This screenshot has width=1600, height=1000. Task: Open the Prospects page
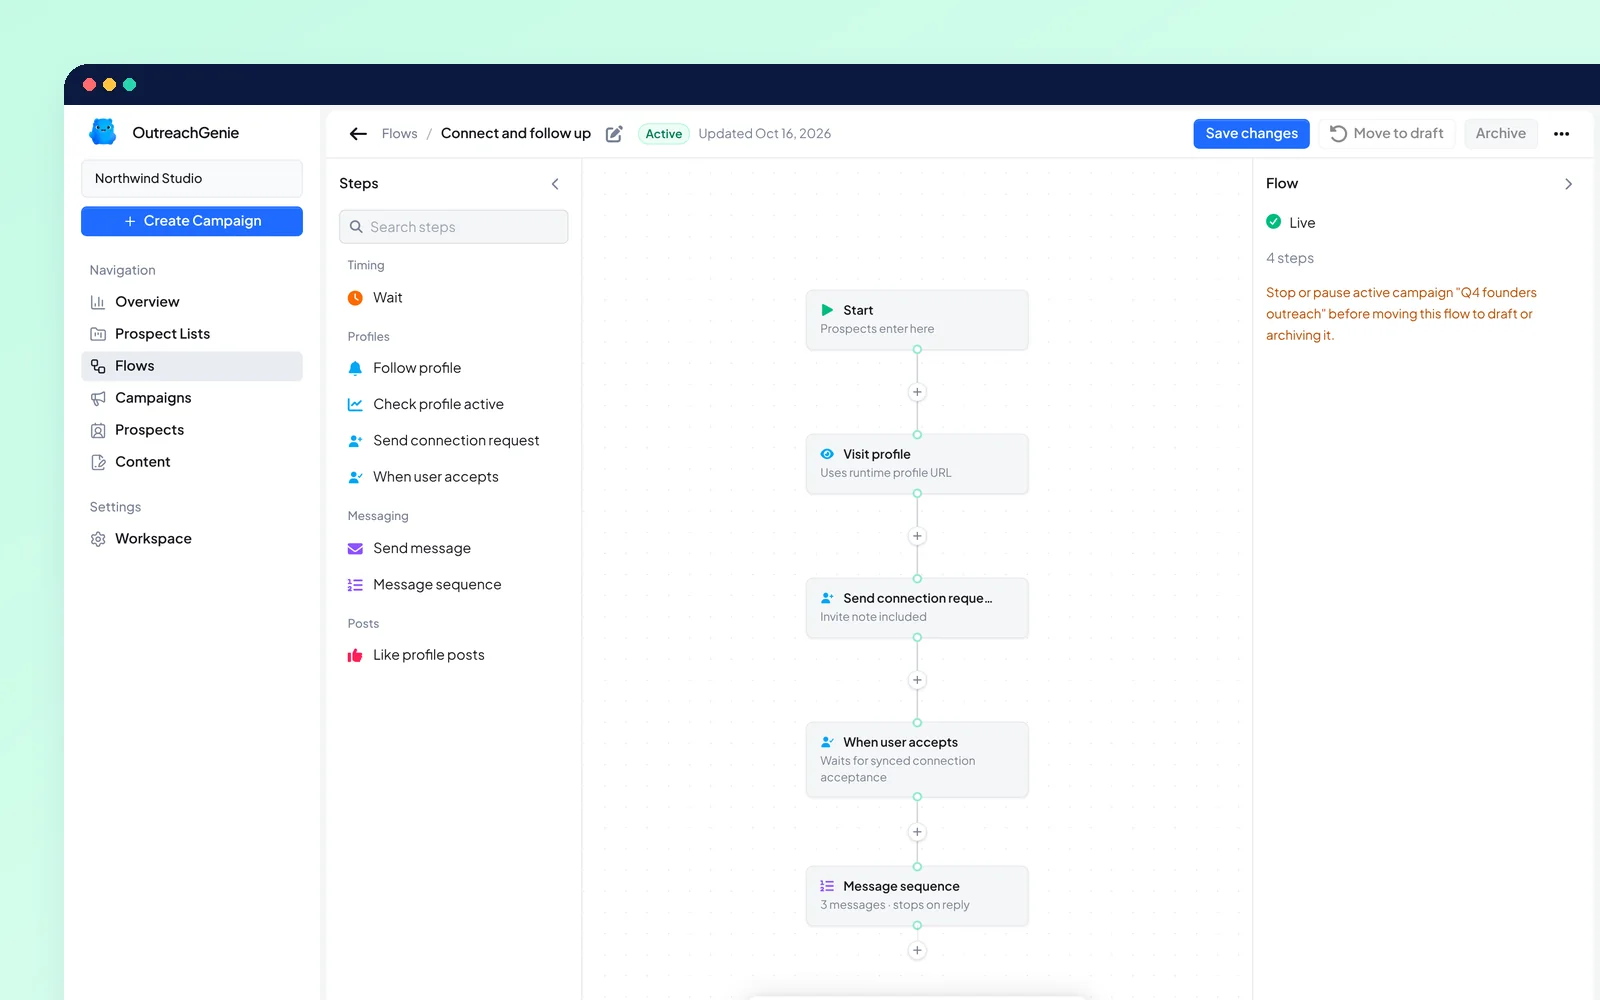coord(192,430)
